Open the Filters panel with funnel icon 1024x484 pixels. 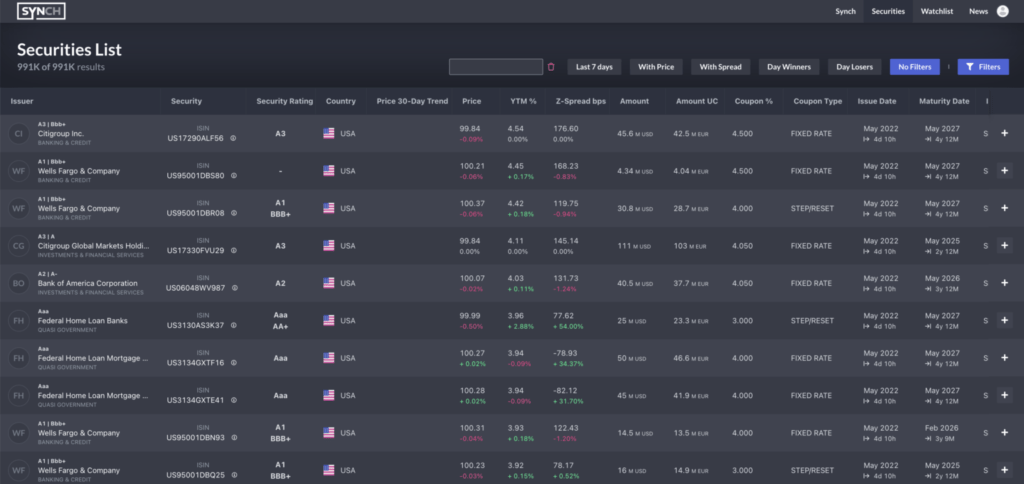click(982, 67)
